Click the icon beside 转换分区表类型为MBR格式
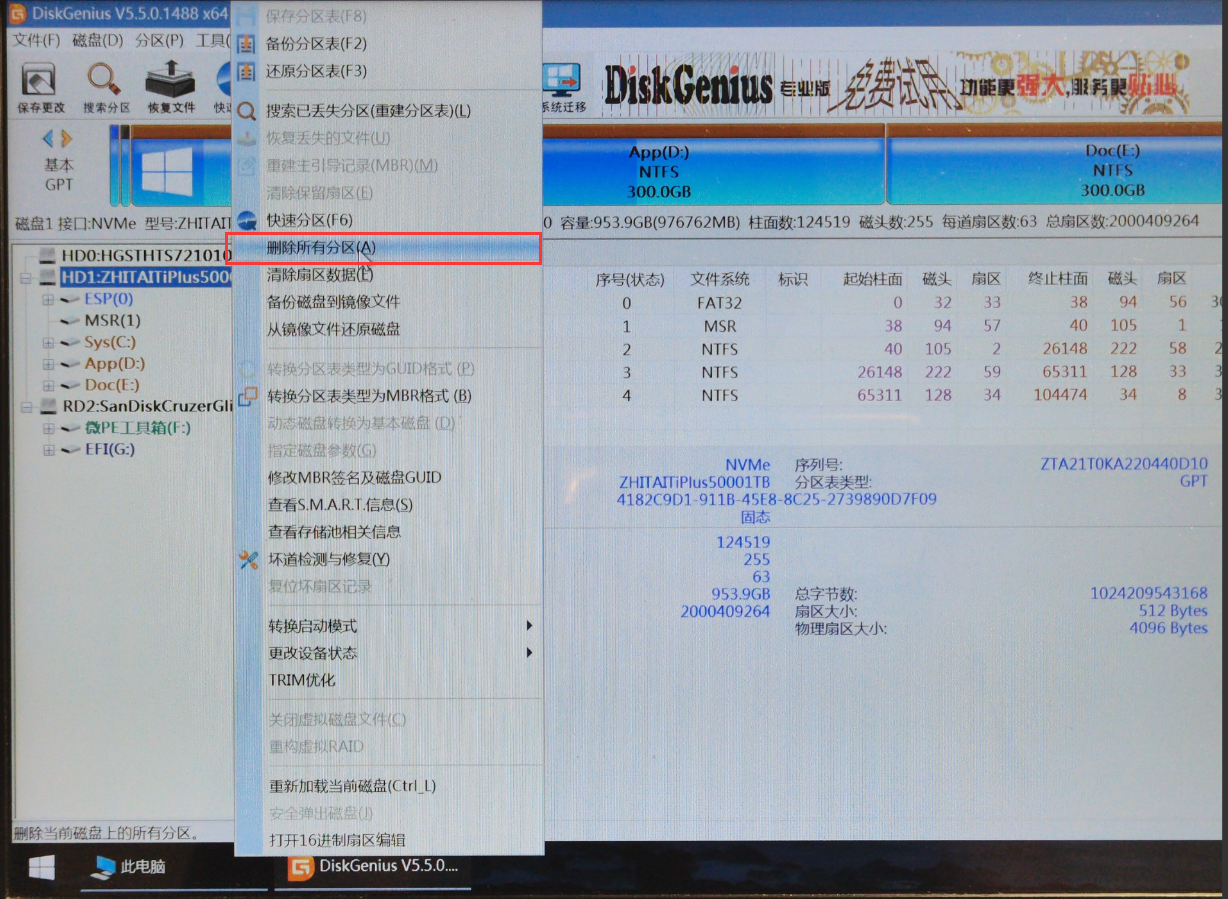The height and width of the screenshot is (899, 1228). 246,396
